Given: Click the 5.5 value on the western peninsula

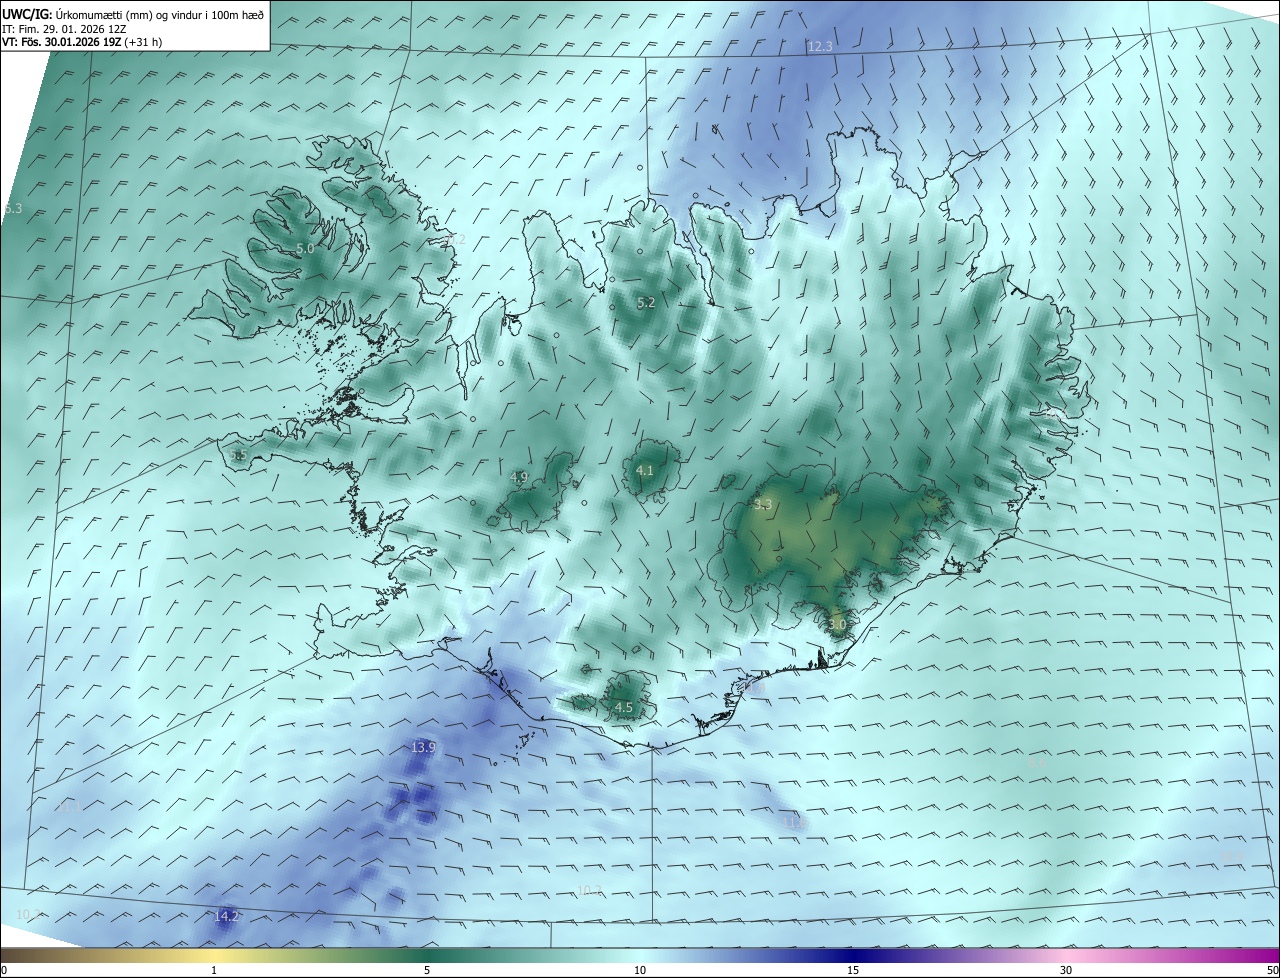Looking at the screenshot, I should point(238,456).
